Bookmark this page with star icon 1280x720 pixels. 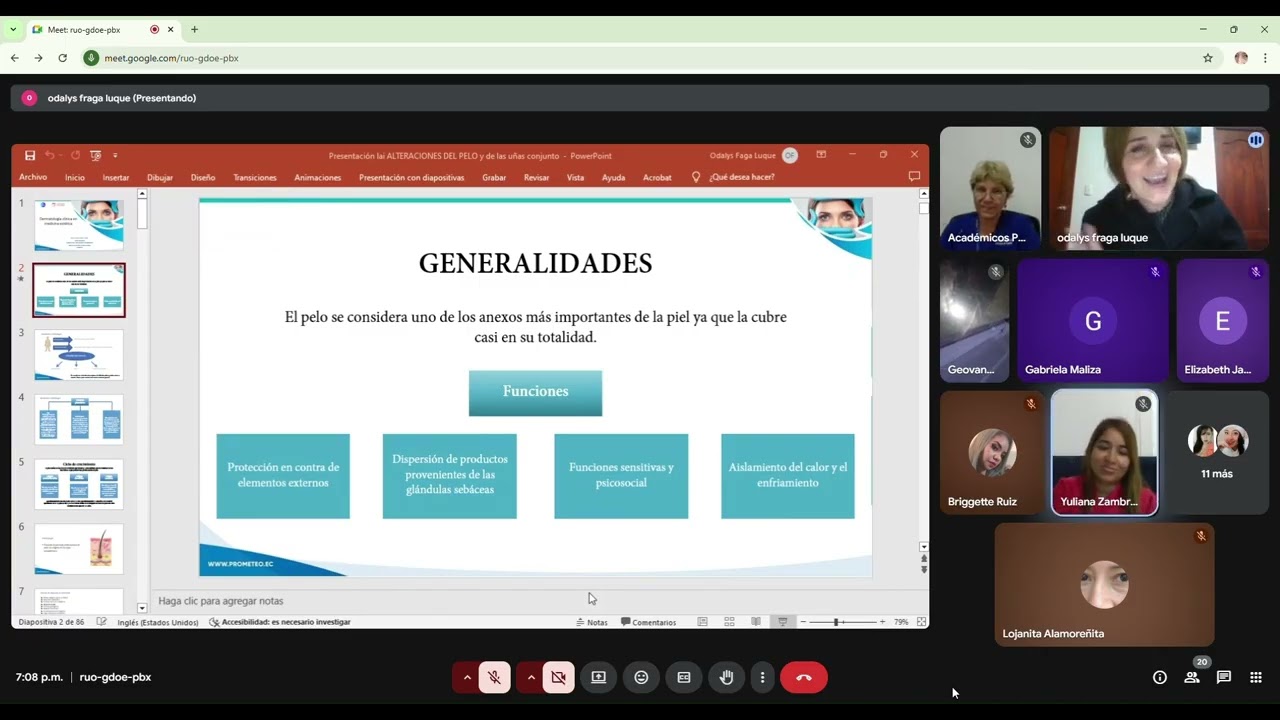[x=1208, y=58]
